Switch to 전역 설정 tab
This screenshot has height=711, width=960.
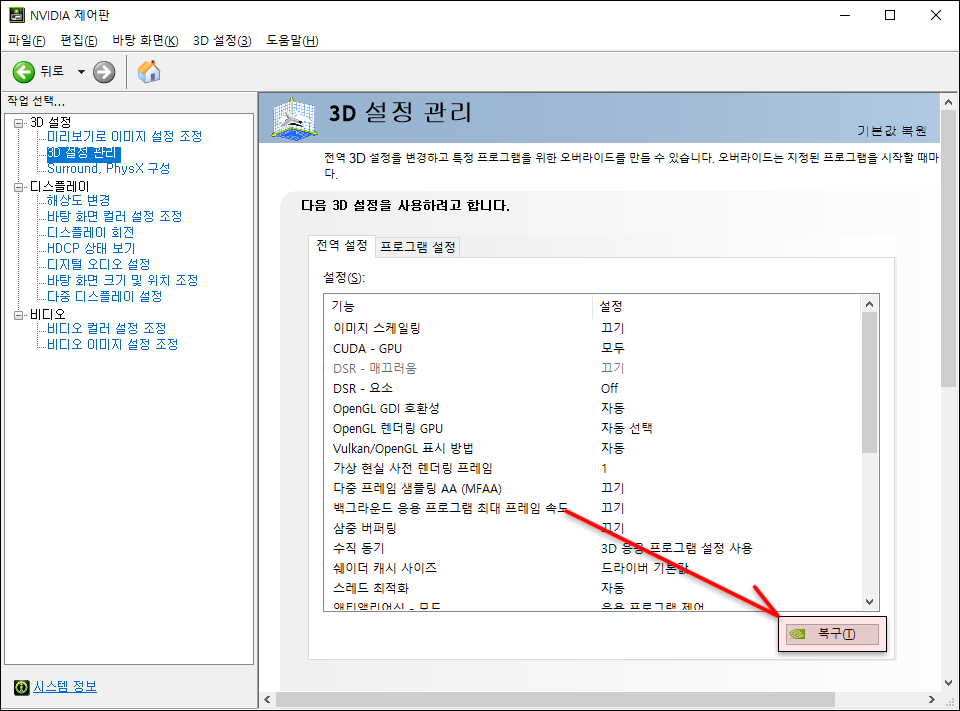pos(342,246)
